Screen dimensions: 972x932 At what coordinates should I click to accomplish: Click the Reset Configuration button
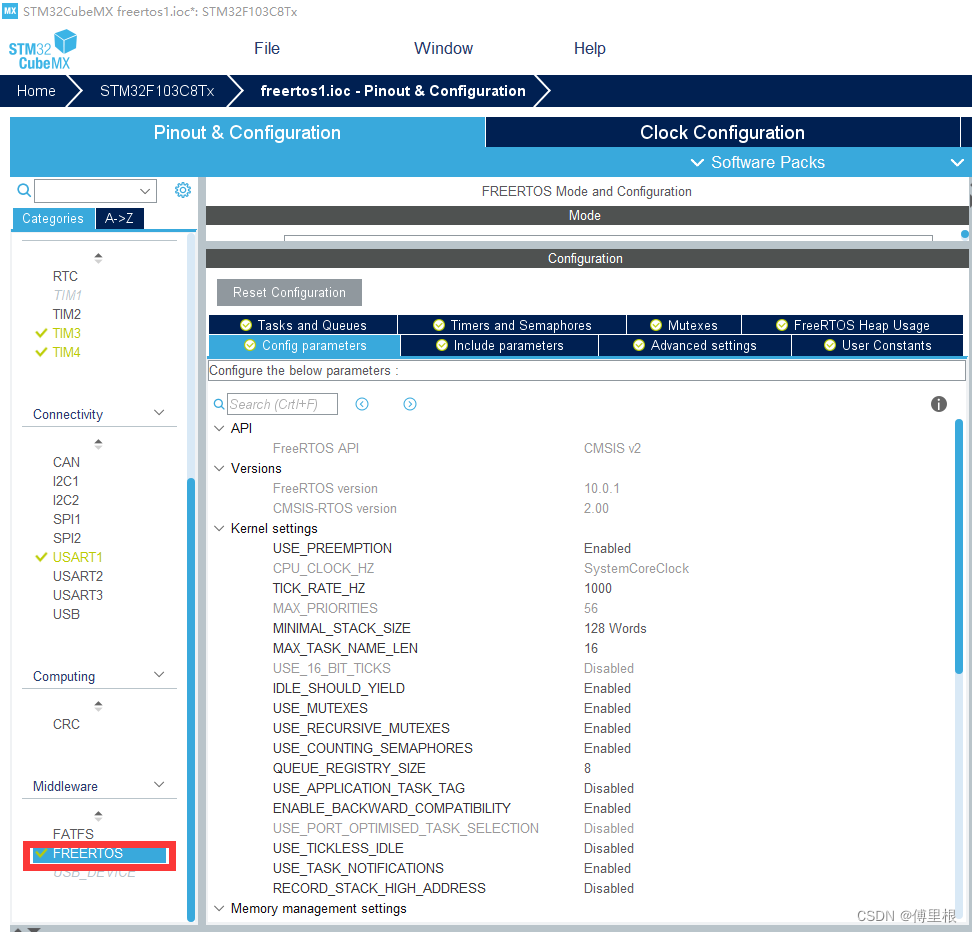[289, 292]
